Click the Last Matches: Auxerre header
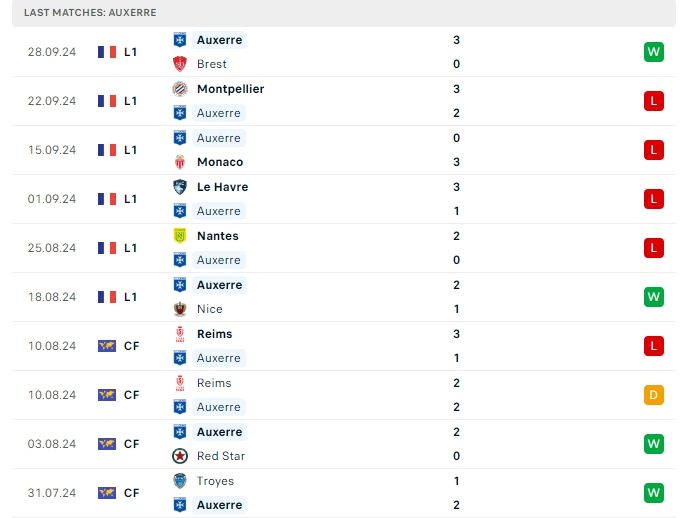This screenshot has width=688, height=518. click(x=90, y=12)
